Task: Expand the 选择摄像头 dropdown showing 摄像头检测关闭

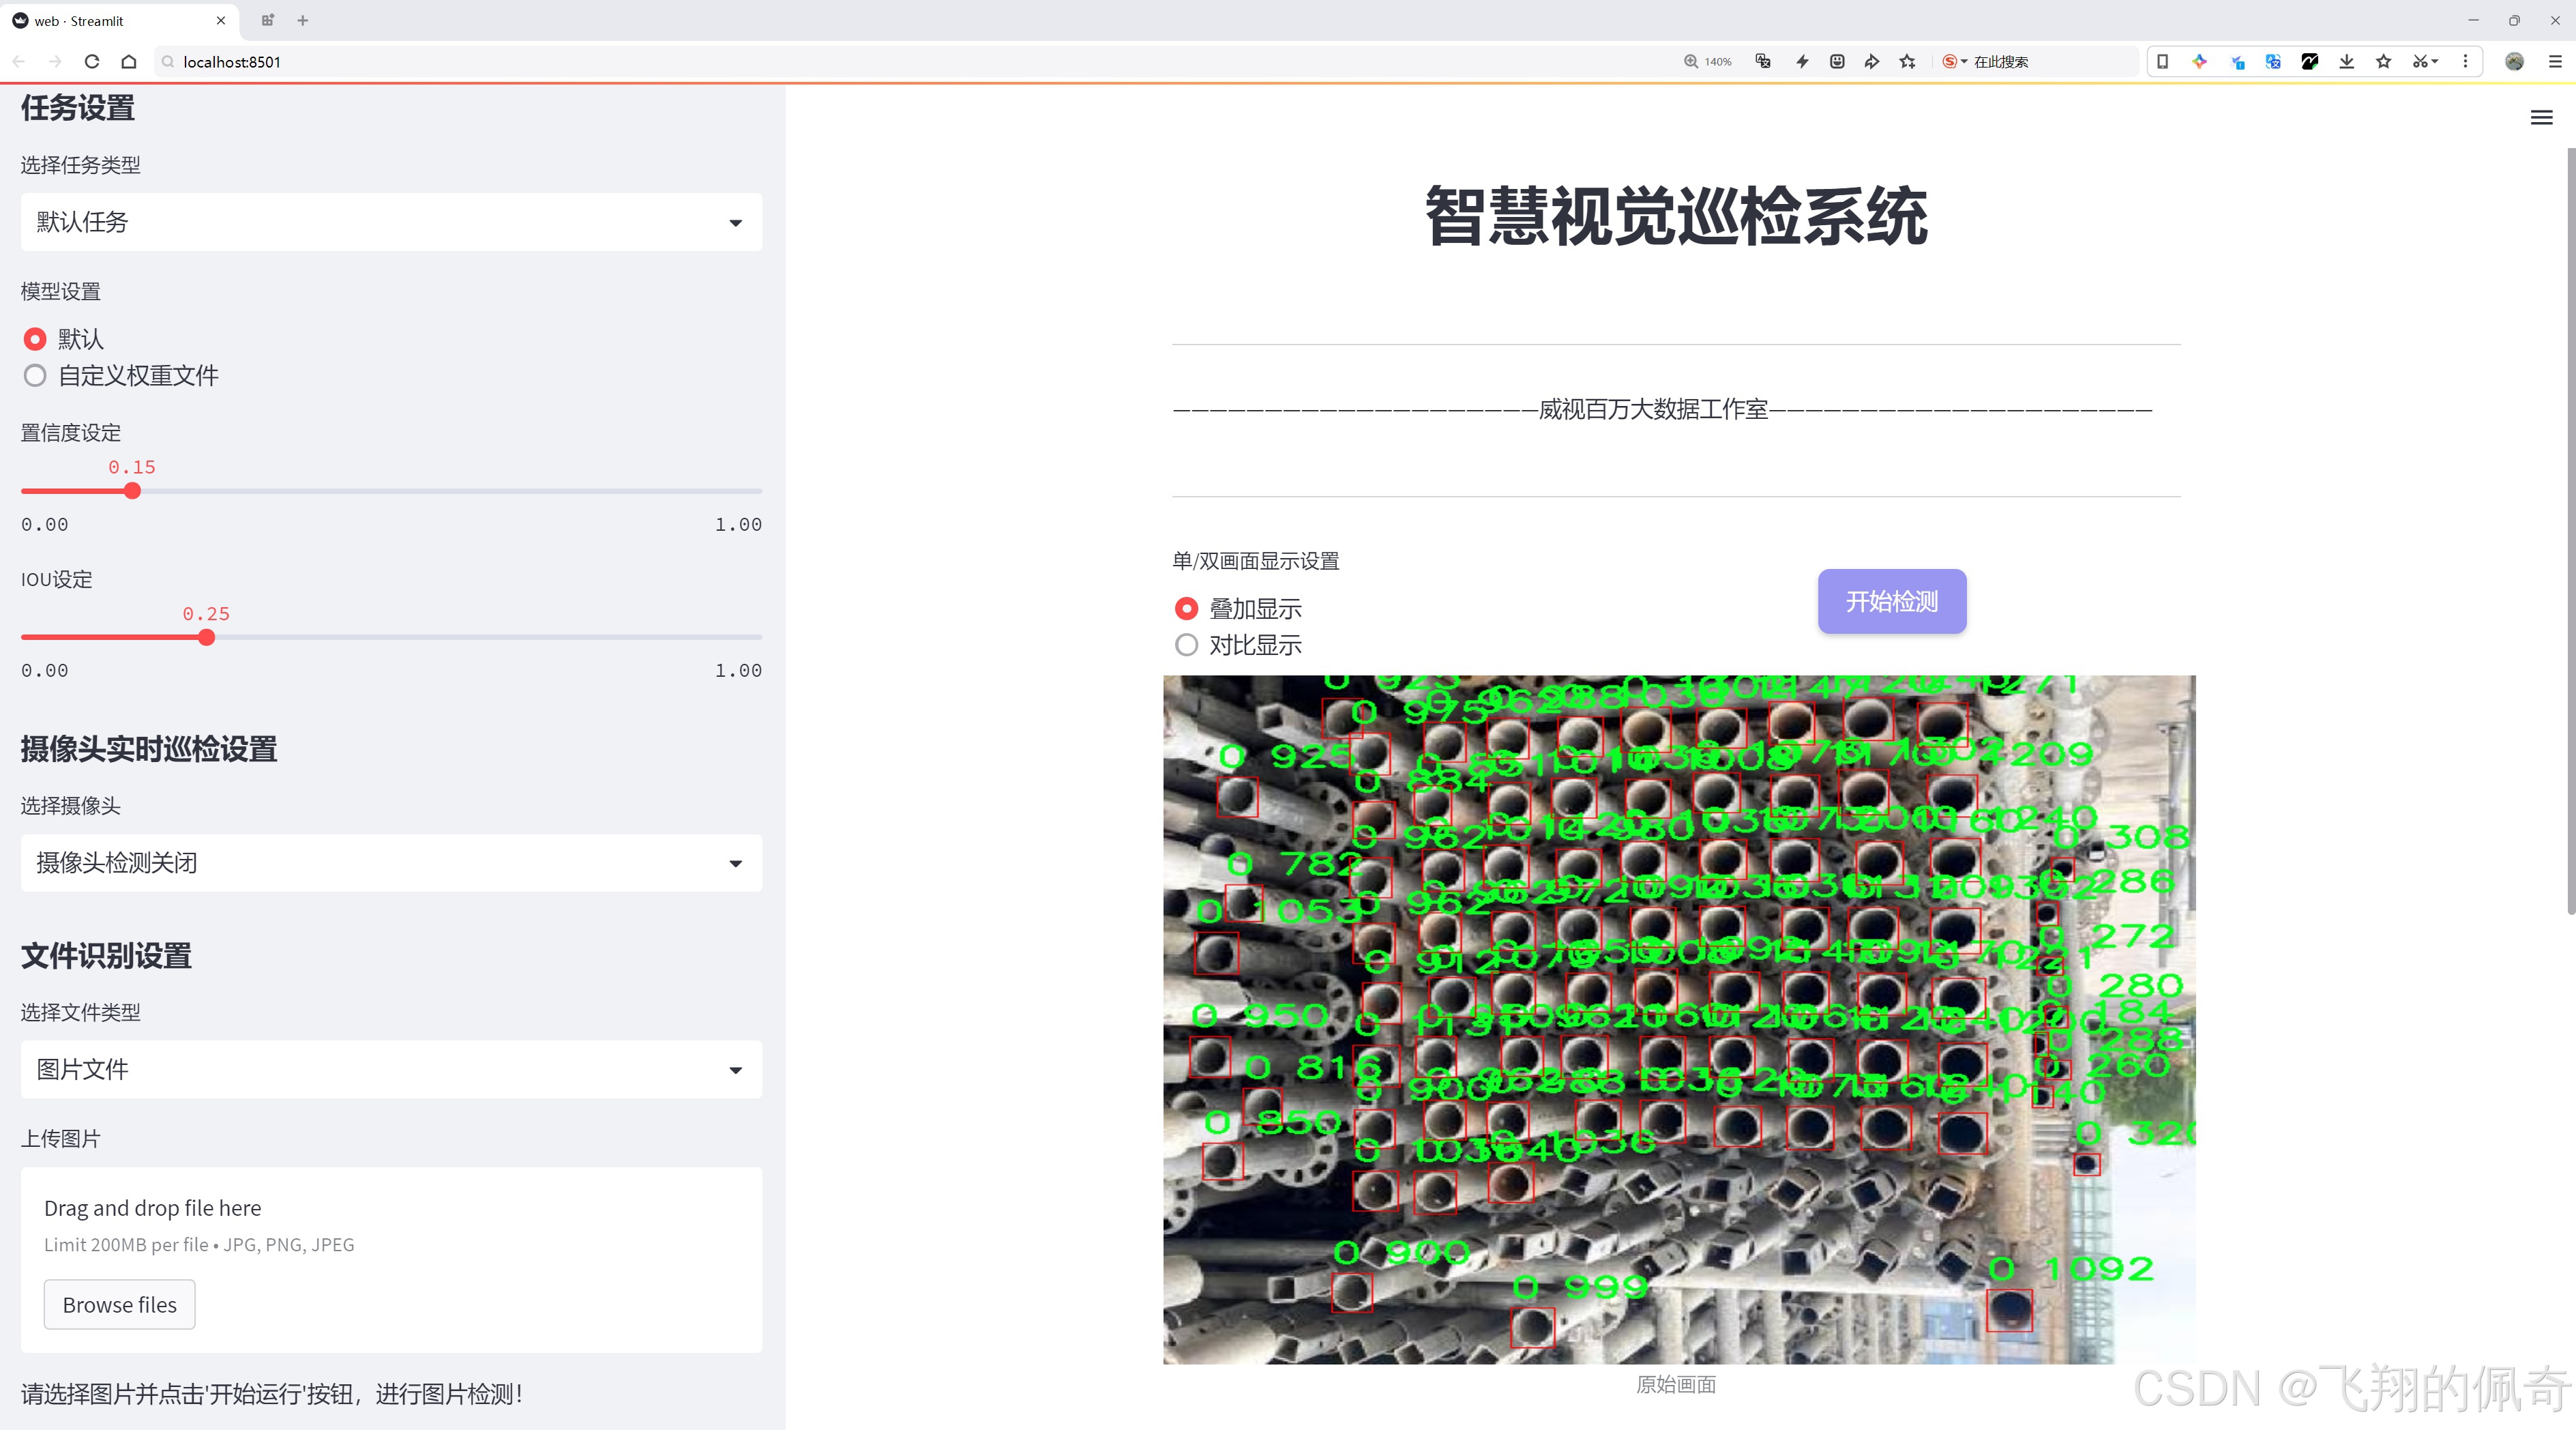Action: click(391, 862)
